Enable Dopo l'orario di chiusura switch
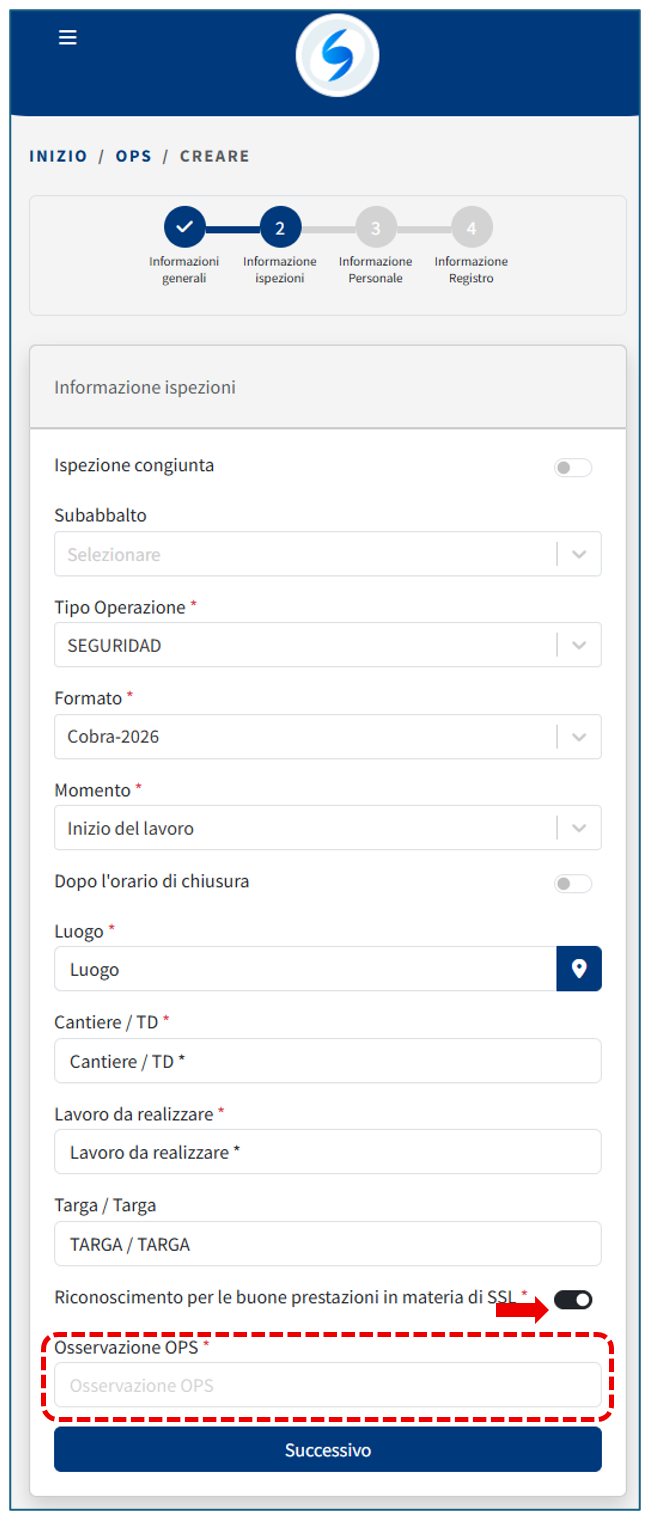Viewport: 652px width, 1519px height. point(573,883)
